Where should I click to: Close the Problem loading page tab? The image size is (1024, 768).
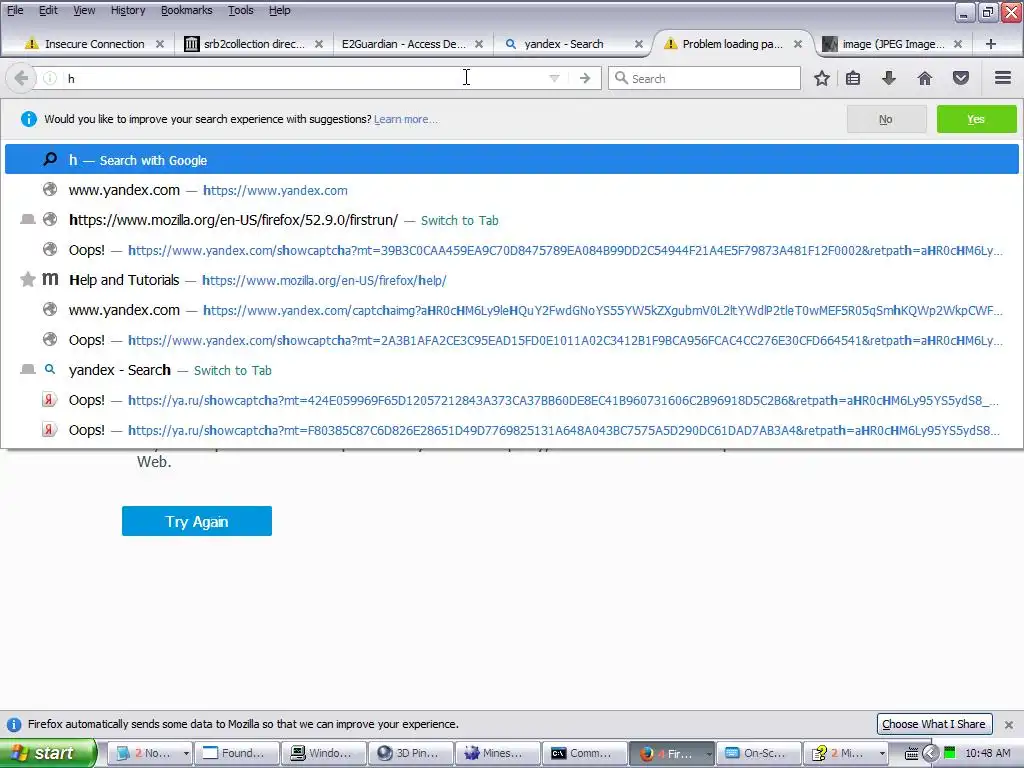(x=798, y=44)
